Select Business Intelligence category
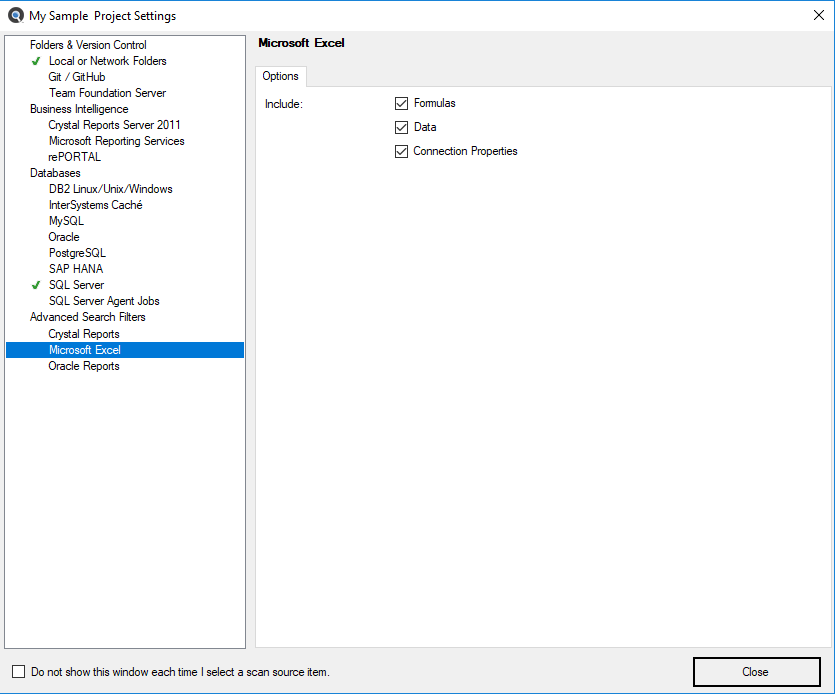Screen dimensions: 835x694 (x=79, y=109)
